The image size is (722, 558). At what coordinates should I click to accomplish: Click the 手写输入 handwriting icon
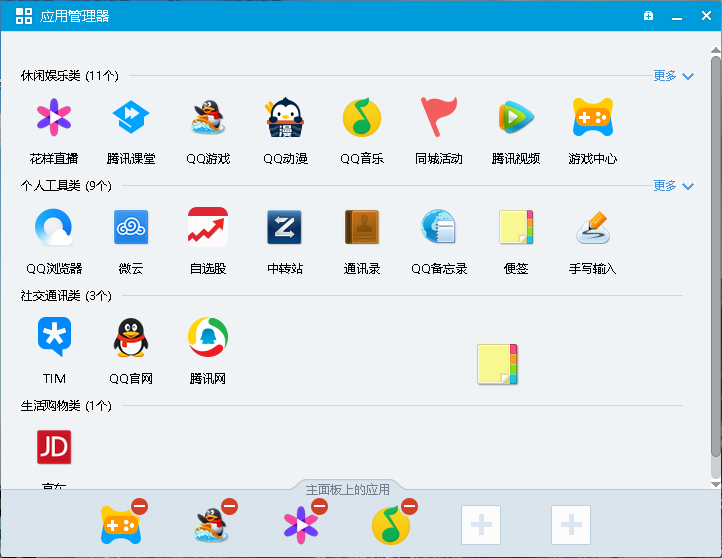[x=593, y=228]
